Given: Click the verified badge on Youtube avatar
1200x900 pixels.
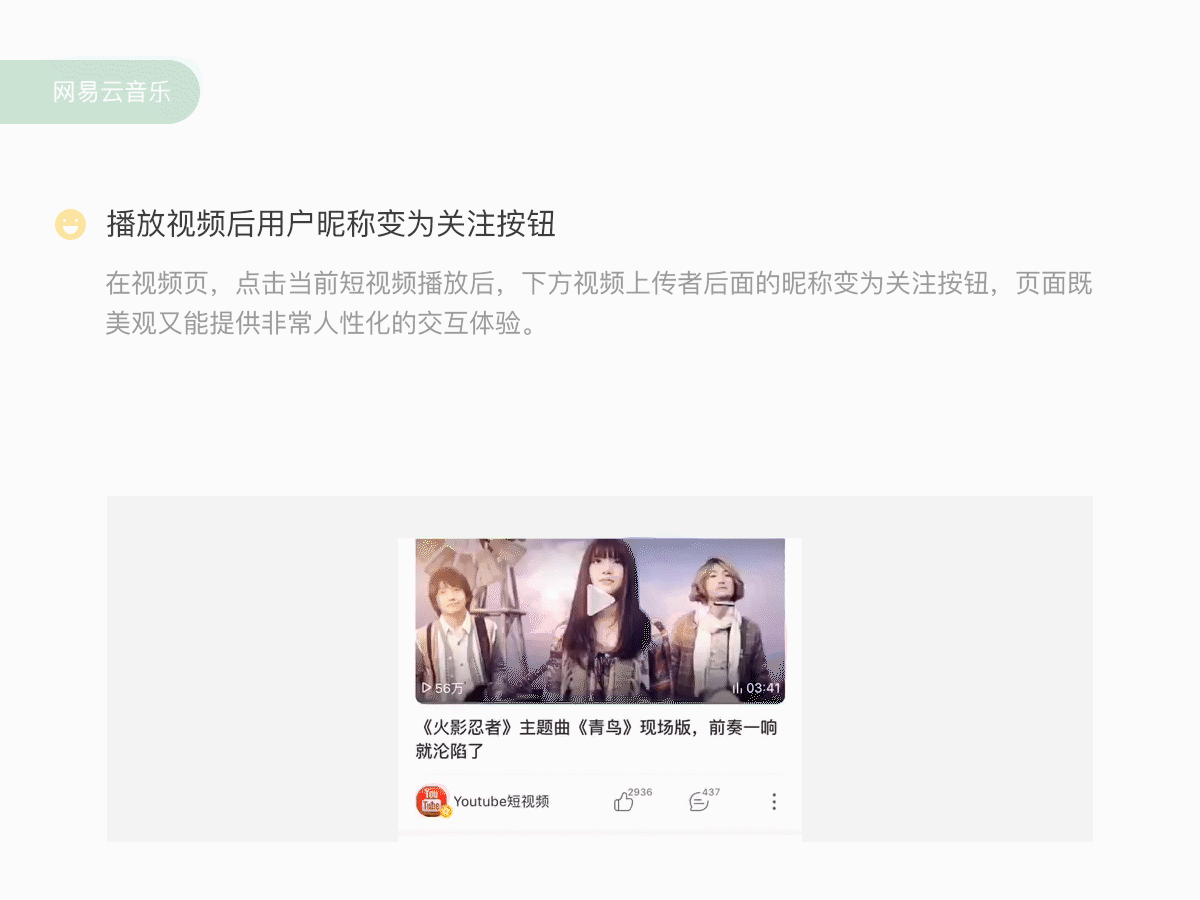Looking at the screenshot, I should (x=446, y=812).
